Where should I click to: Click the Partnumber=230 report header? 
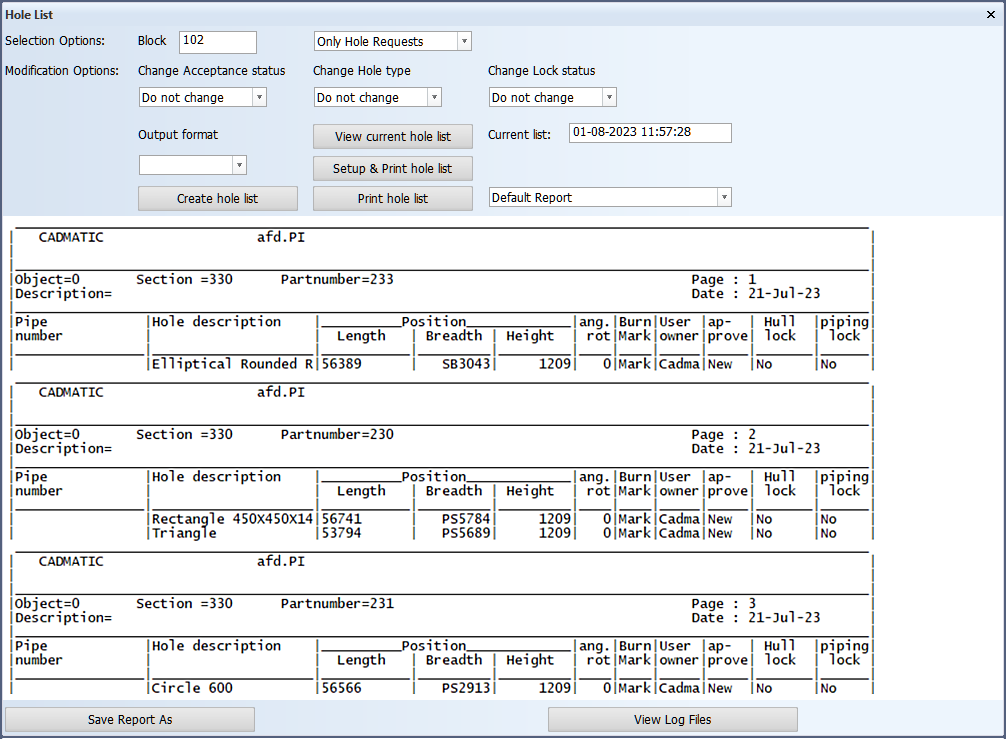tap(337, 435)
